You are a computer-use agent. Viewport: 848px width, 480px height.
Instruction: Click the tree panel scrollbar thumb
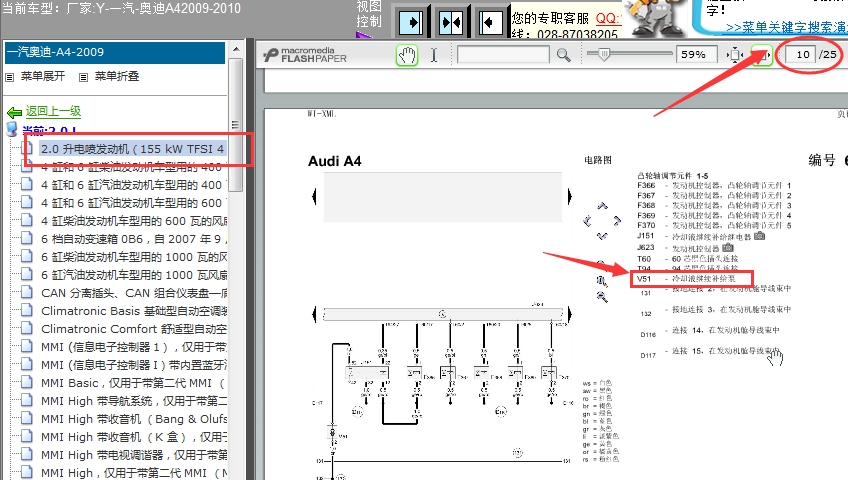pos(235,125)
